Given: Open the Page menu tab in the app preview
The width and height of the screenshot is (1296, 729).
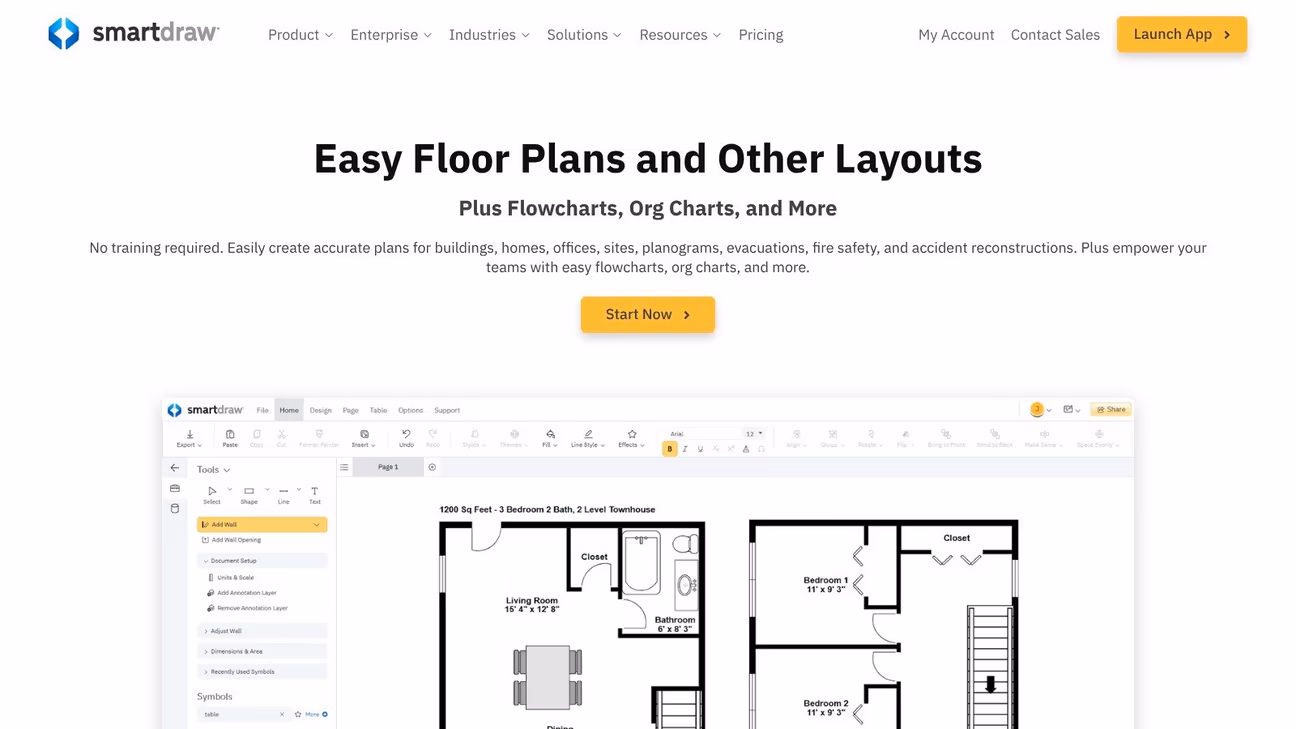Looking at the screenshot, I should coord(350,410).
